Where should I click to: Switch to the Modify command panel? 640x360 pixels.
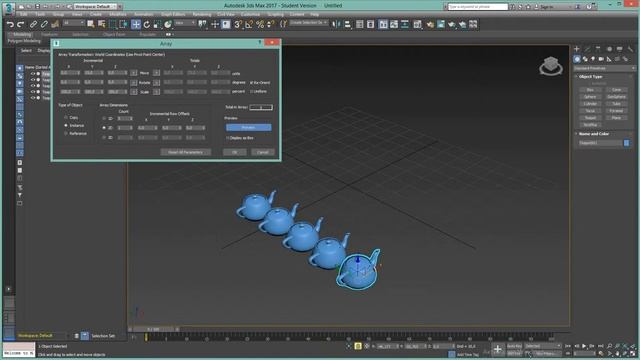pos(587,49)
